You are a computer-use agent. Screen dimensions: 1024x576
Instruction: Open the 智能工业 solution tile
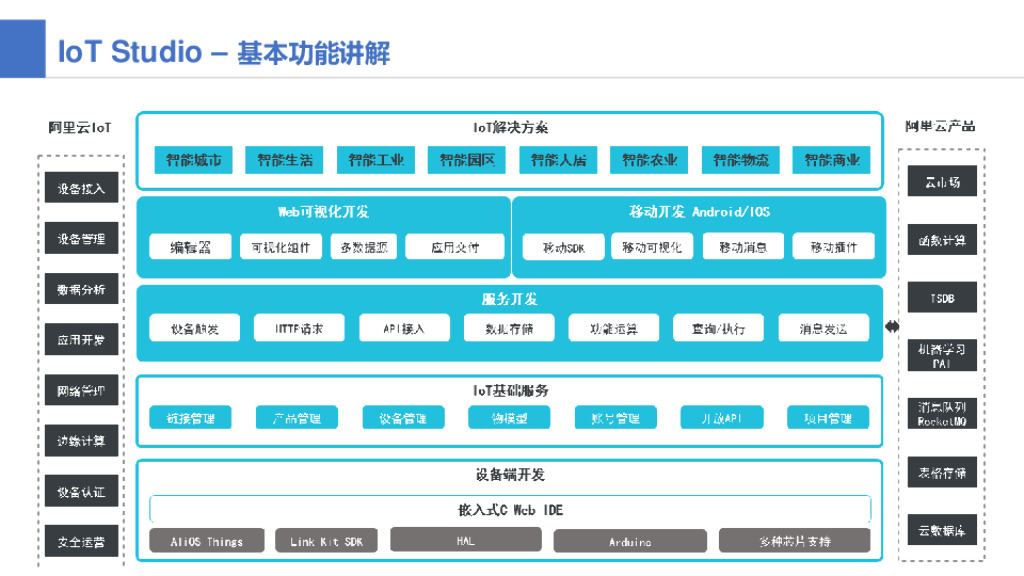[376, 160]
